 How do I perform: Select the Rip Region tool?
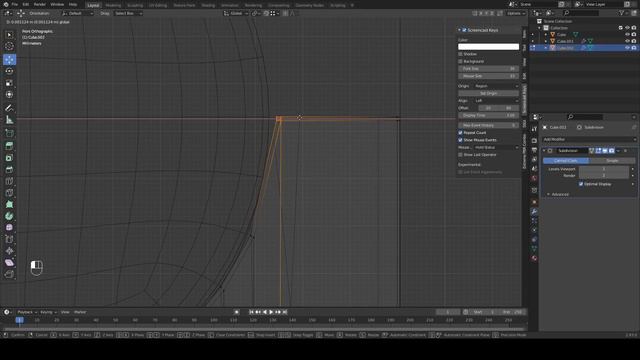point(9,274)
